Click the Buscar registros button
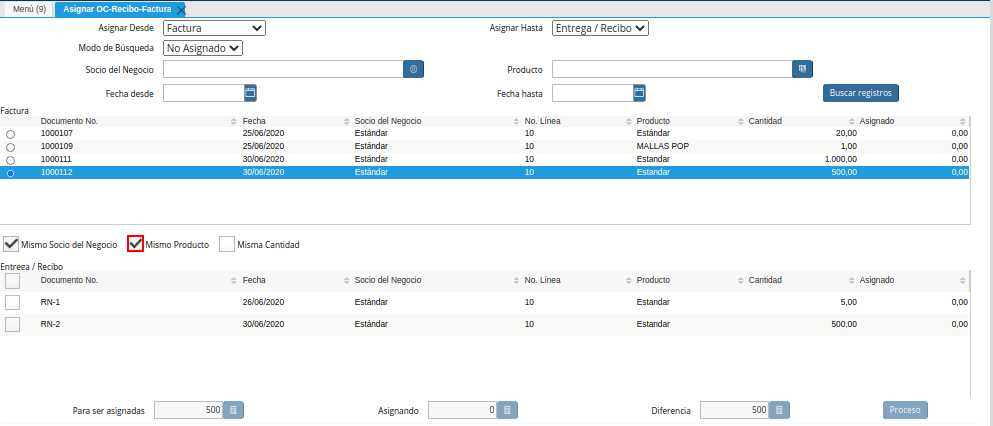 tap(860, 93)
